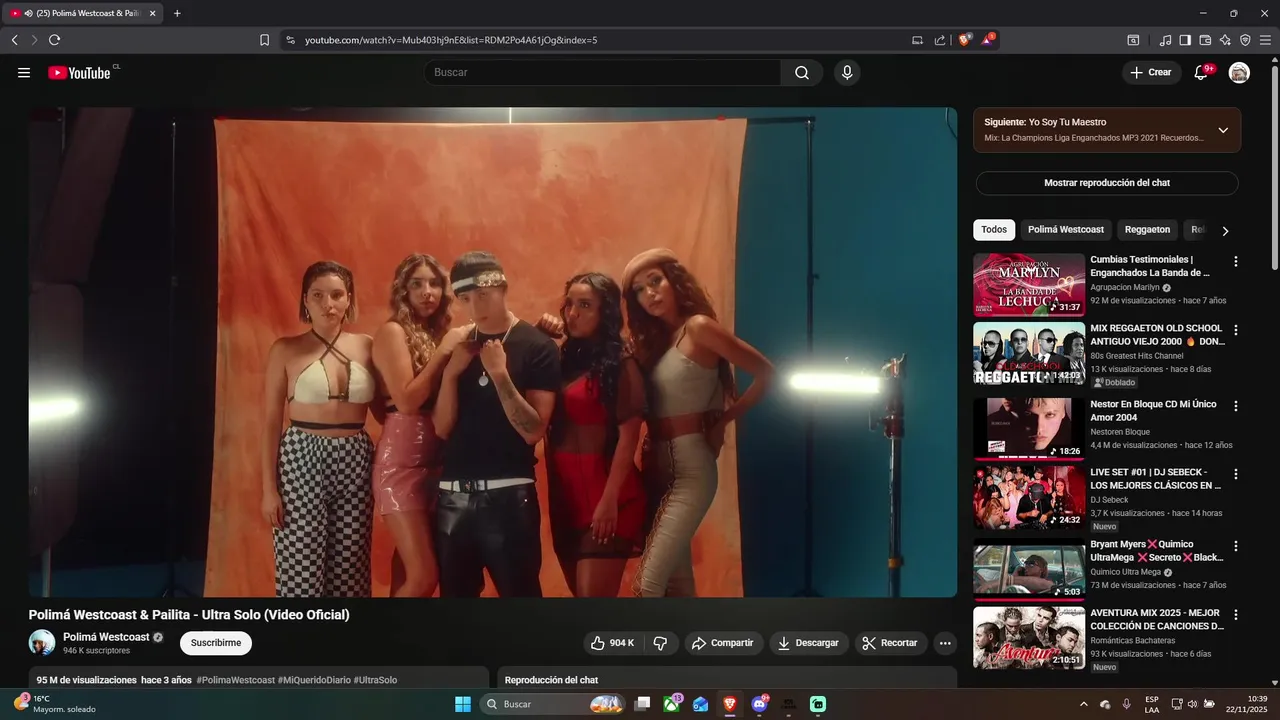
Task: Open Brave playlist music note icon
Action: pyautogui.click(x=1165, y=40)
